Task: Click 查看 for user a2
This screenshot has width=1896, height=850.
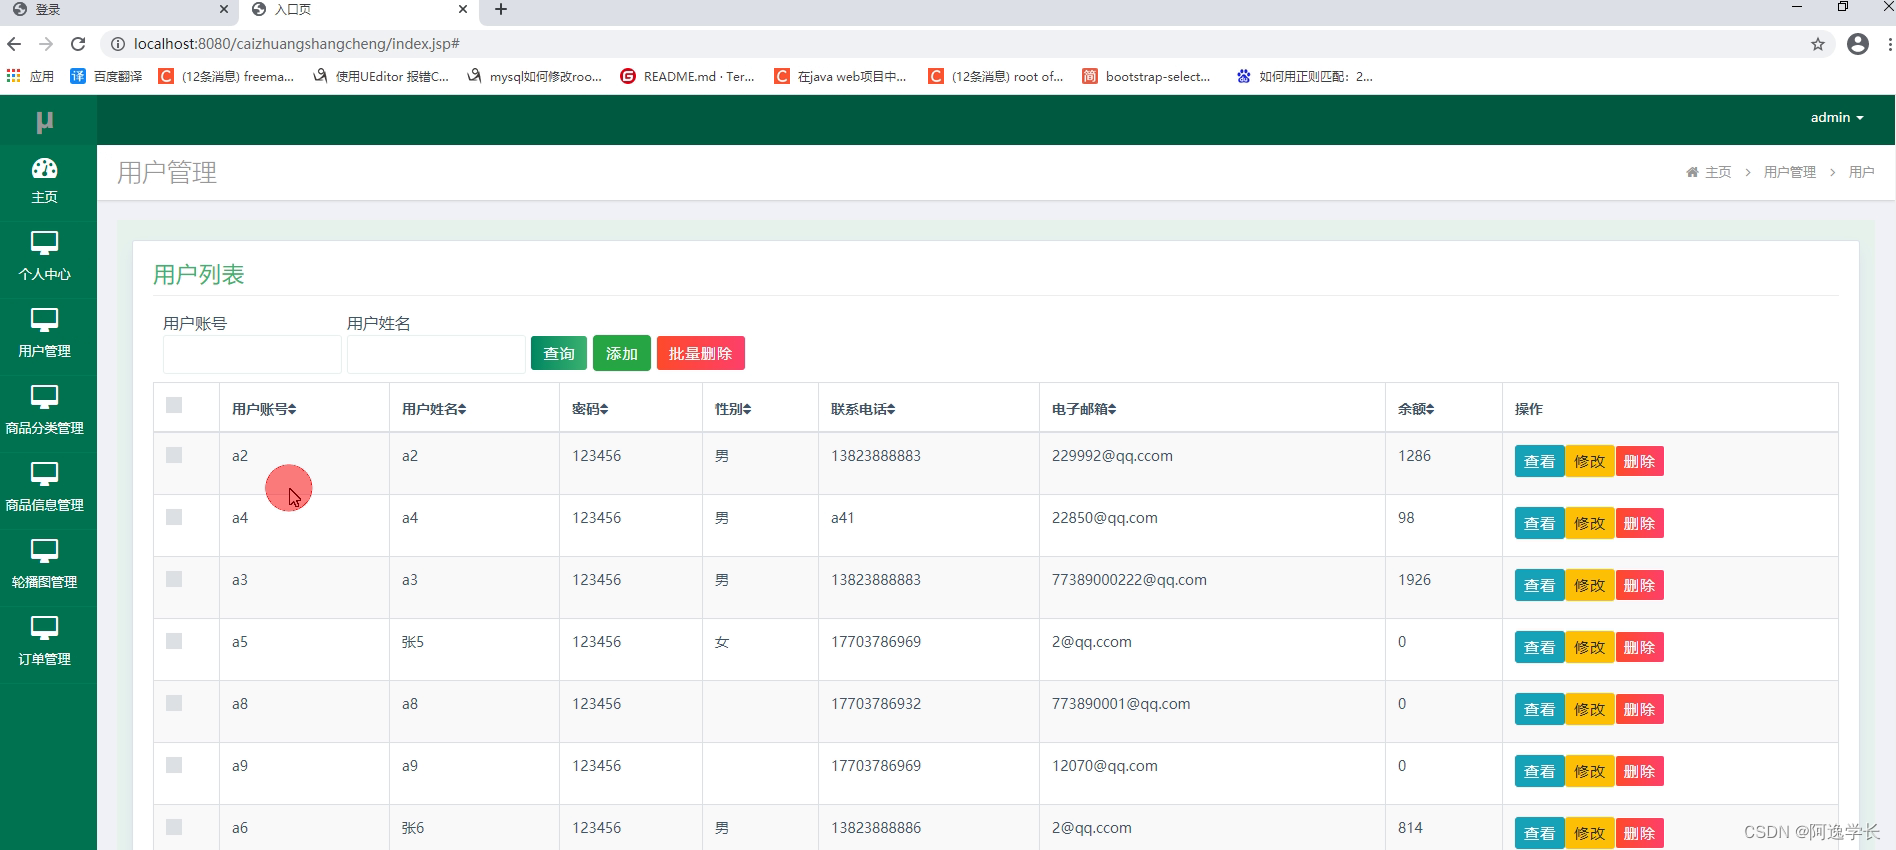Action: [x=1540, y=461]
